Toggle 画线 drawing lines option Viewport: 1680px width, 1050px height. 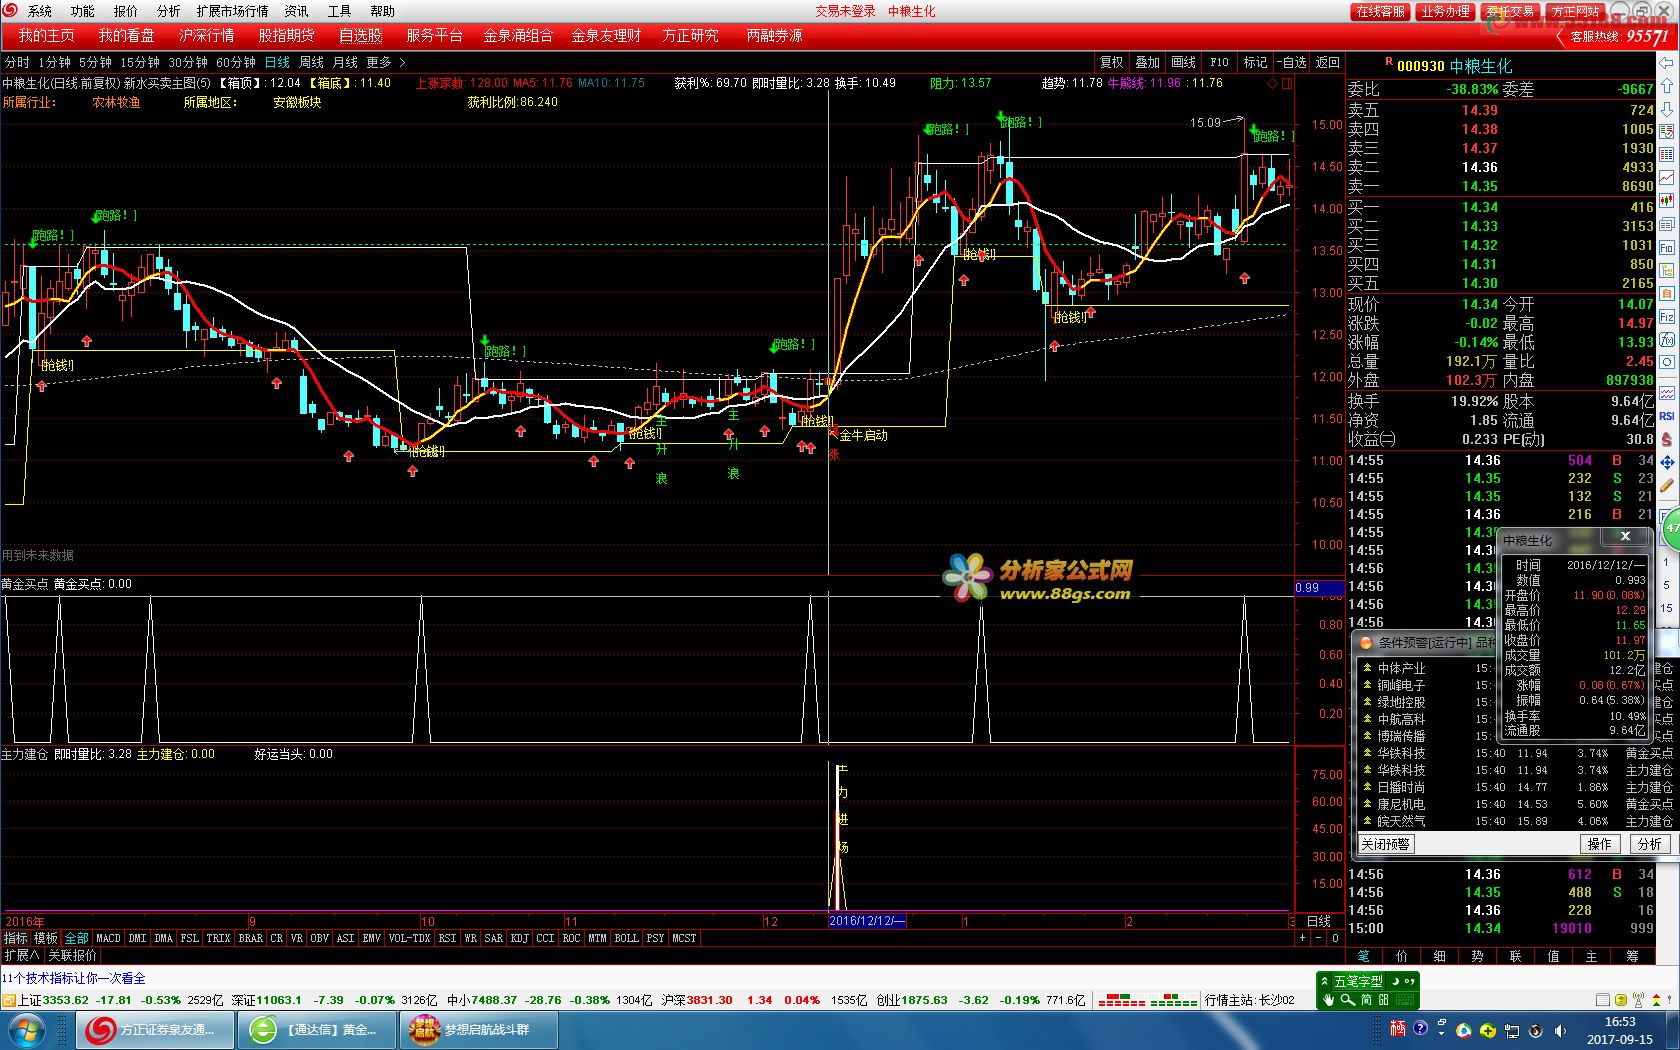[x=1184, y=62]
